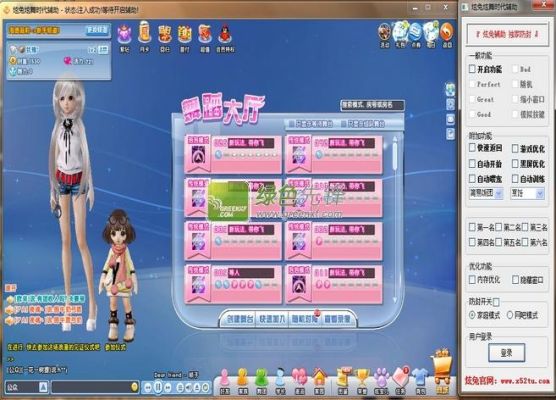
Task: Select the first room card in the top-left slot
Action: coord(233,154)
